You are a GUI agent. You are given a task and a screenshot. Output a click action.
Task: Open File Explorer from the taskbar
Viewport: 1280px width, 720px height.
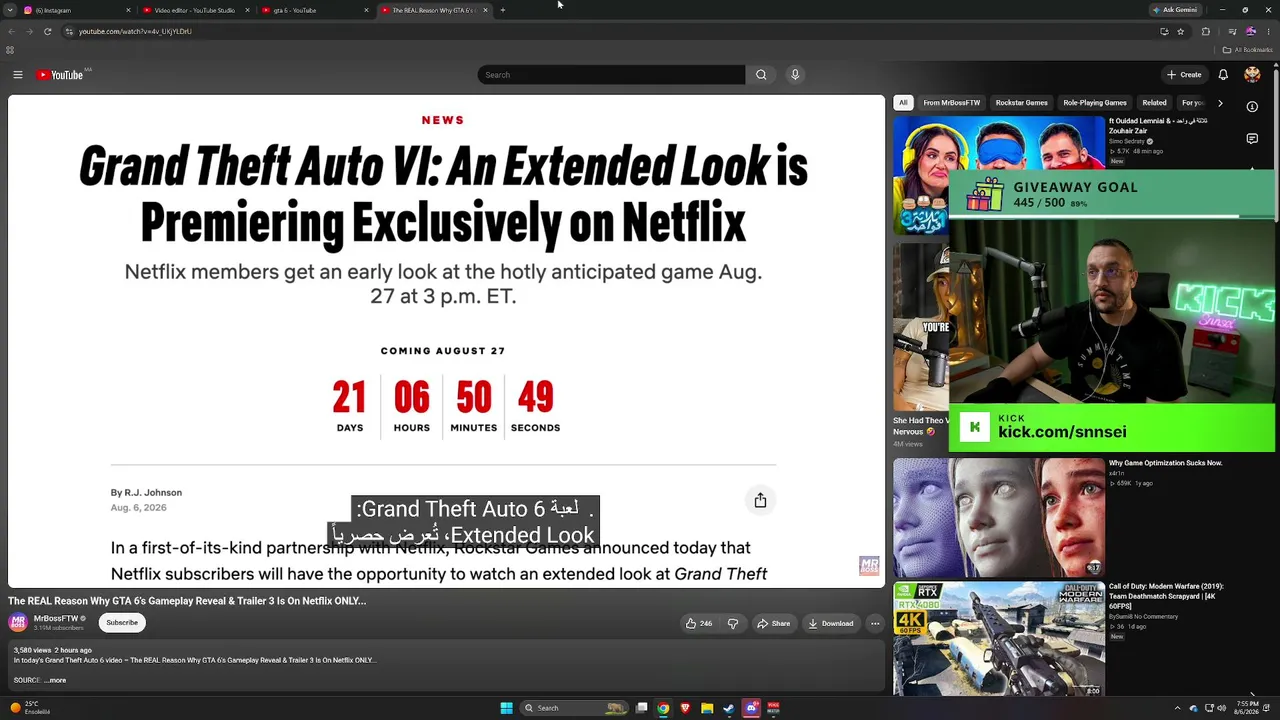pyautogui.click(x=707, y=708)
